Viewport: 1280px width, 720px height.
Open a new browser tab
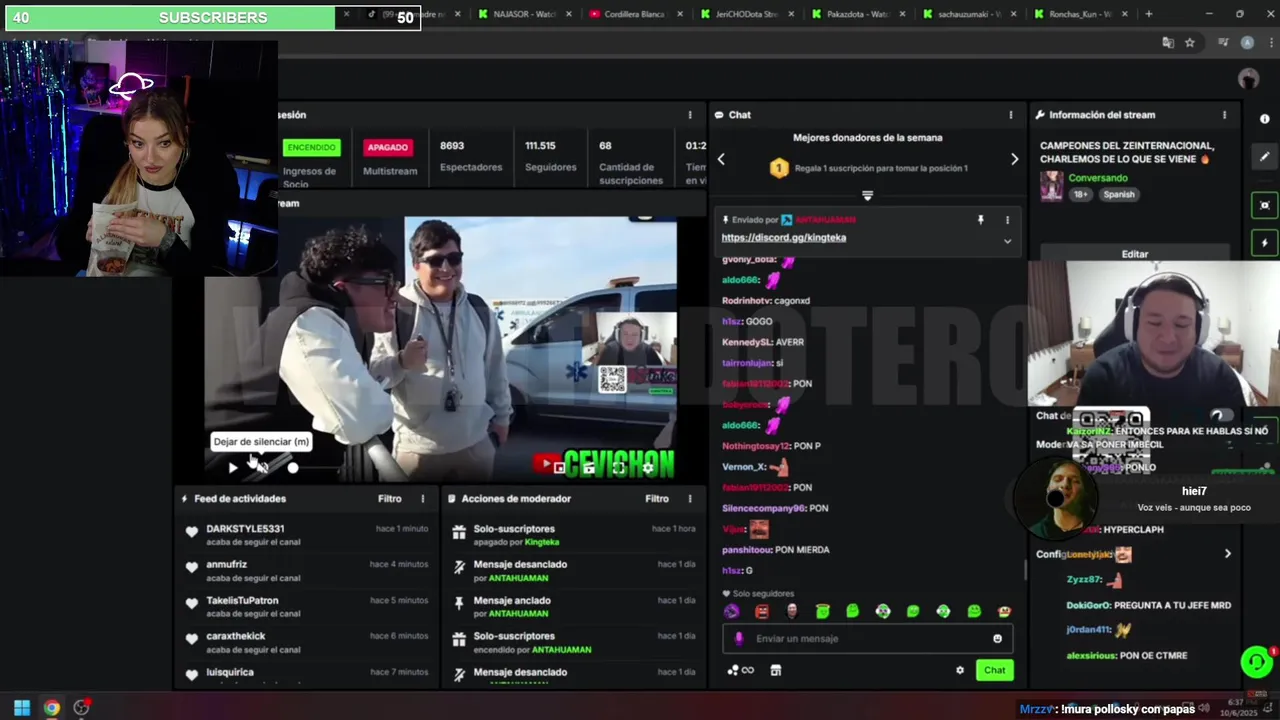pyautogui.click(x=1148, y=14)
